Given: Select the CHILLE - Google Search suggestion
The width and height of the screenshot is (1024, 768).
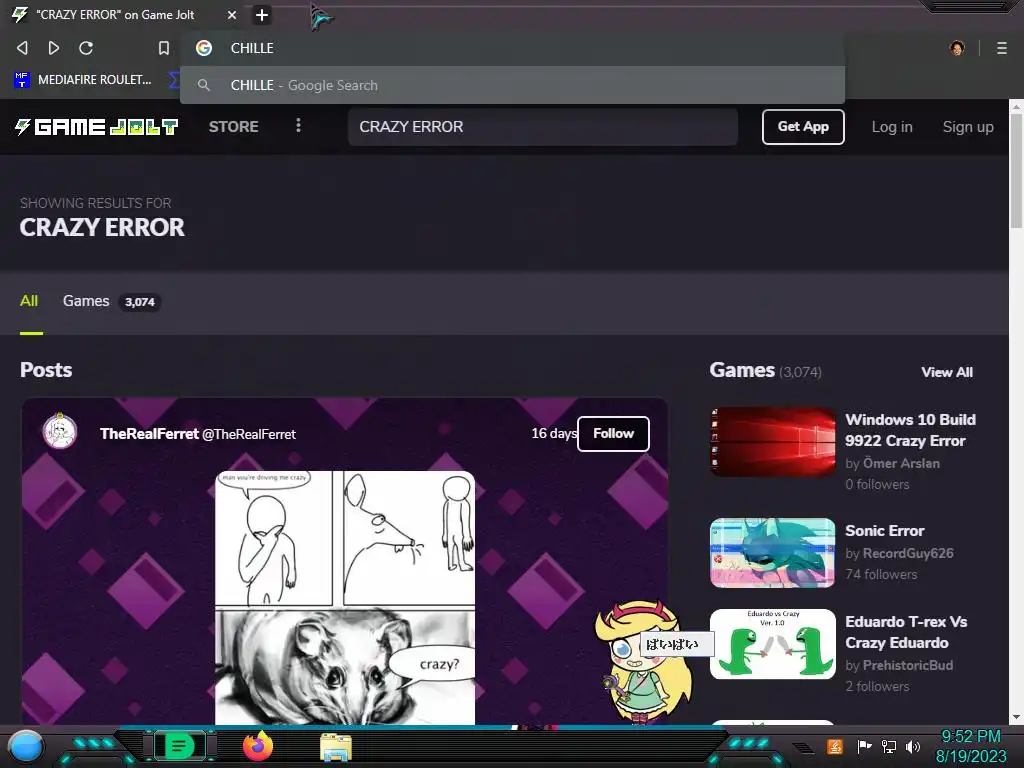Looking at the screenshot, I should [x=512, y=85].
